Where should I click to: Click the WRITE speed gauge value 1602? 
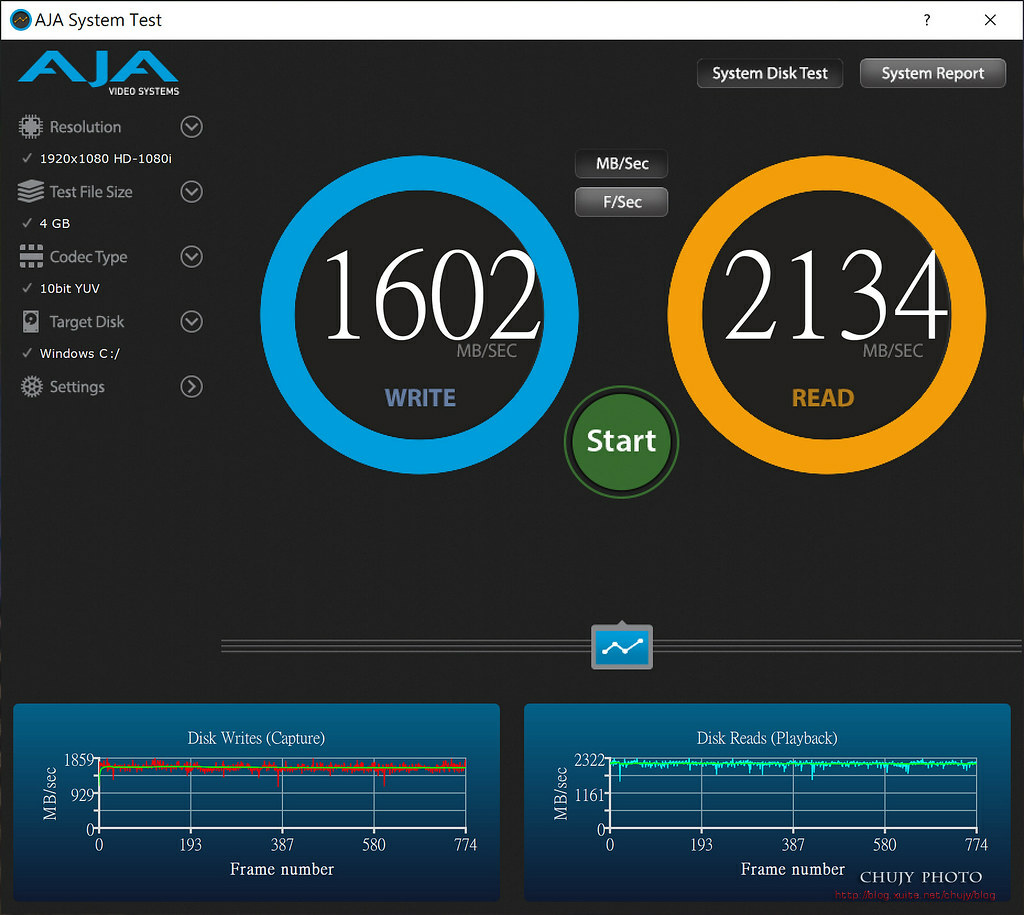[x=432, y=295]
